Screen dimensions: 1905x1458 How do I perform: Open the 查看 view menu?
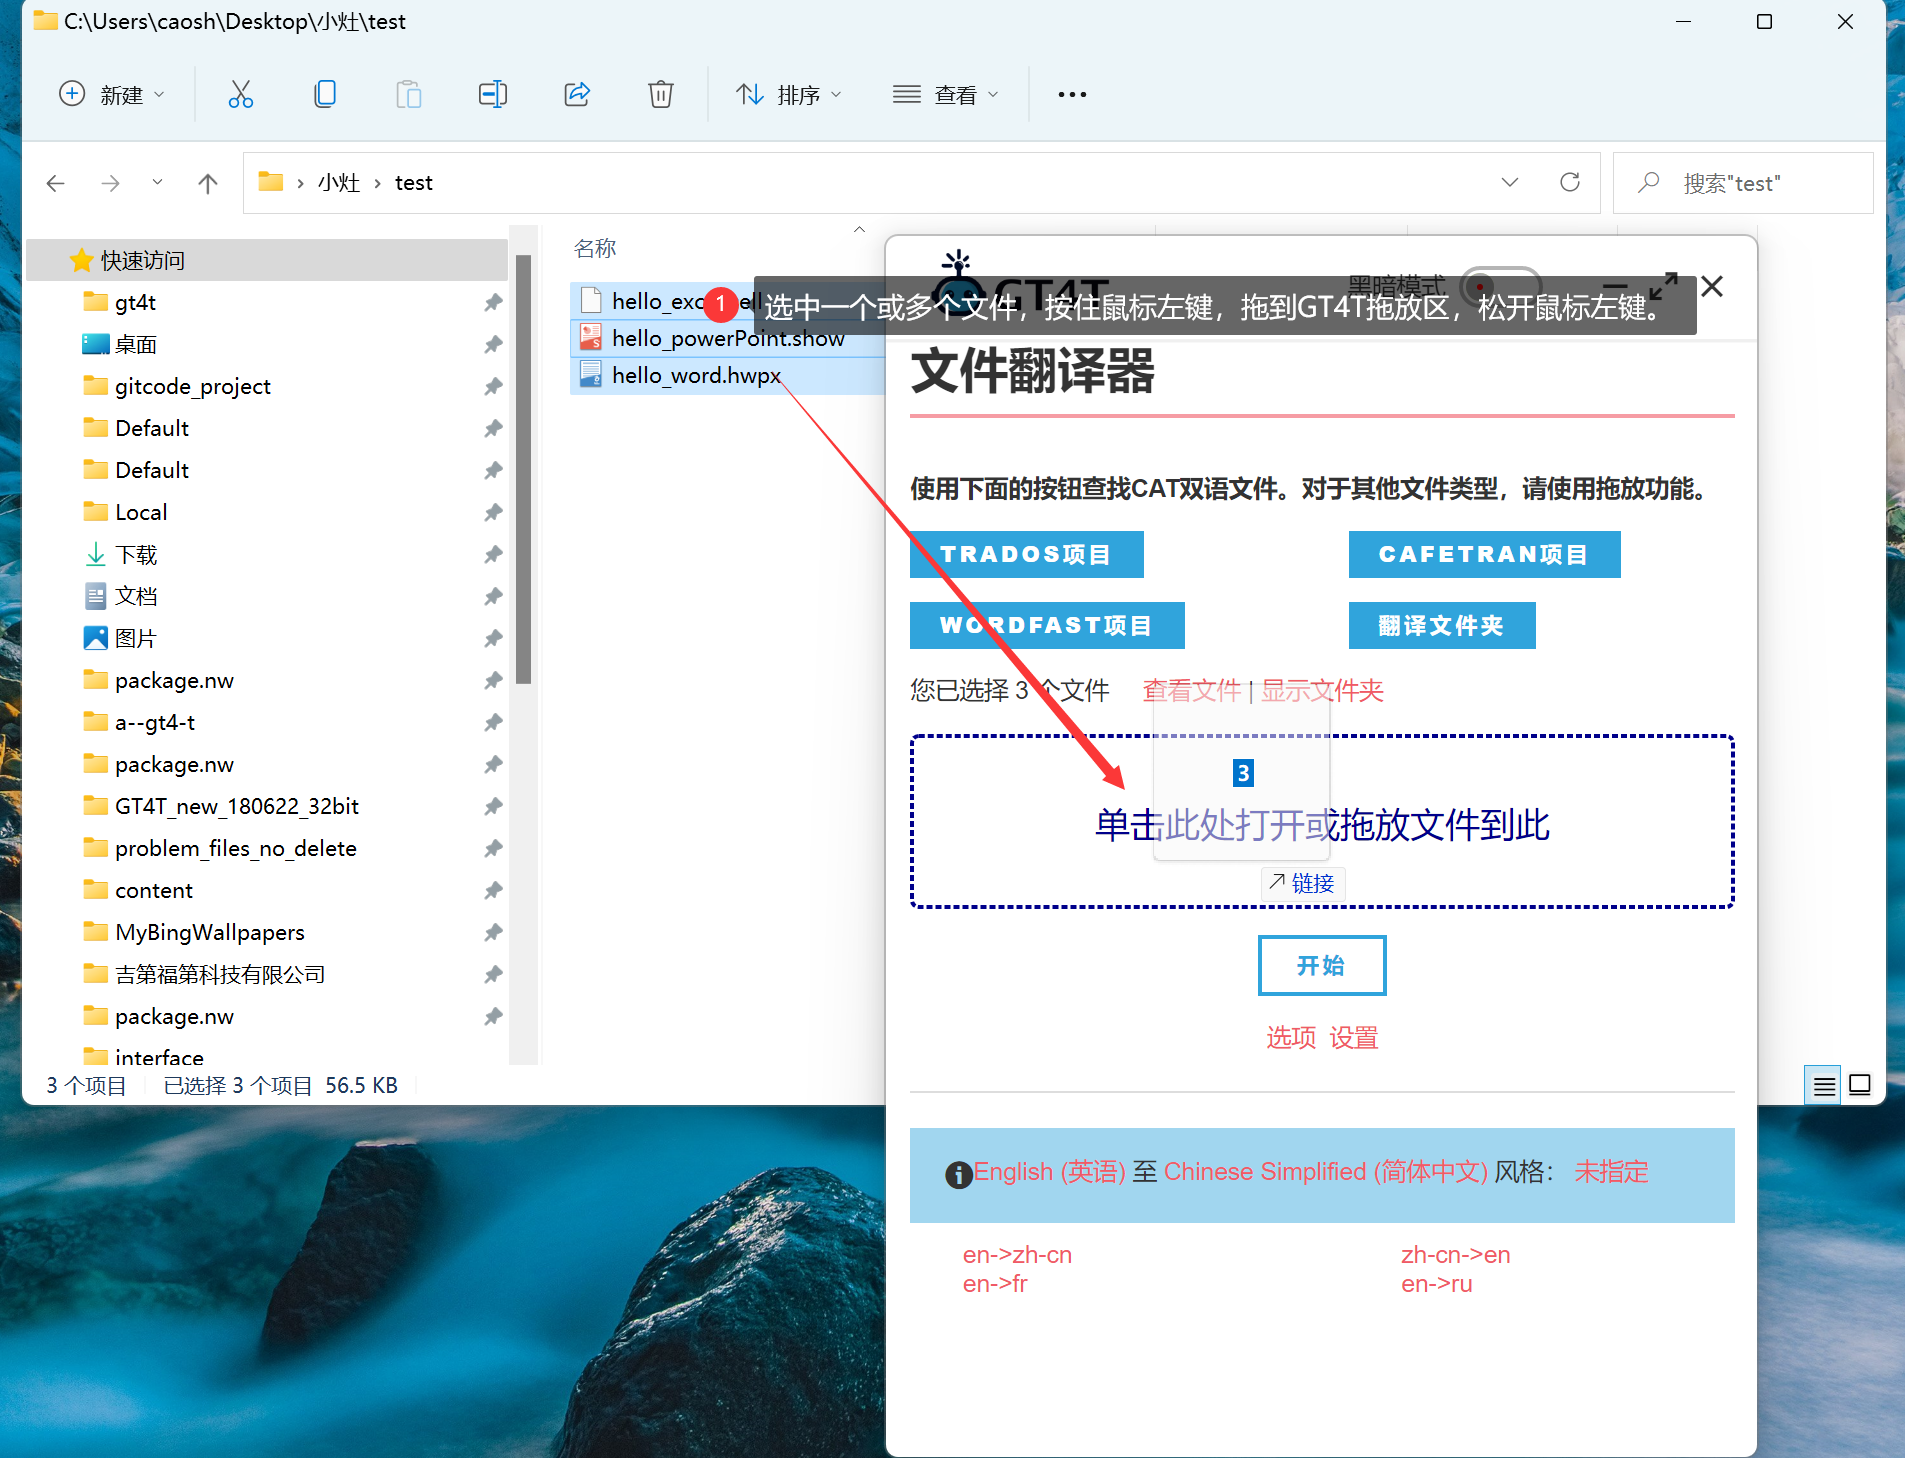[x=945, y=95]
